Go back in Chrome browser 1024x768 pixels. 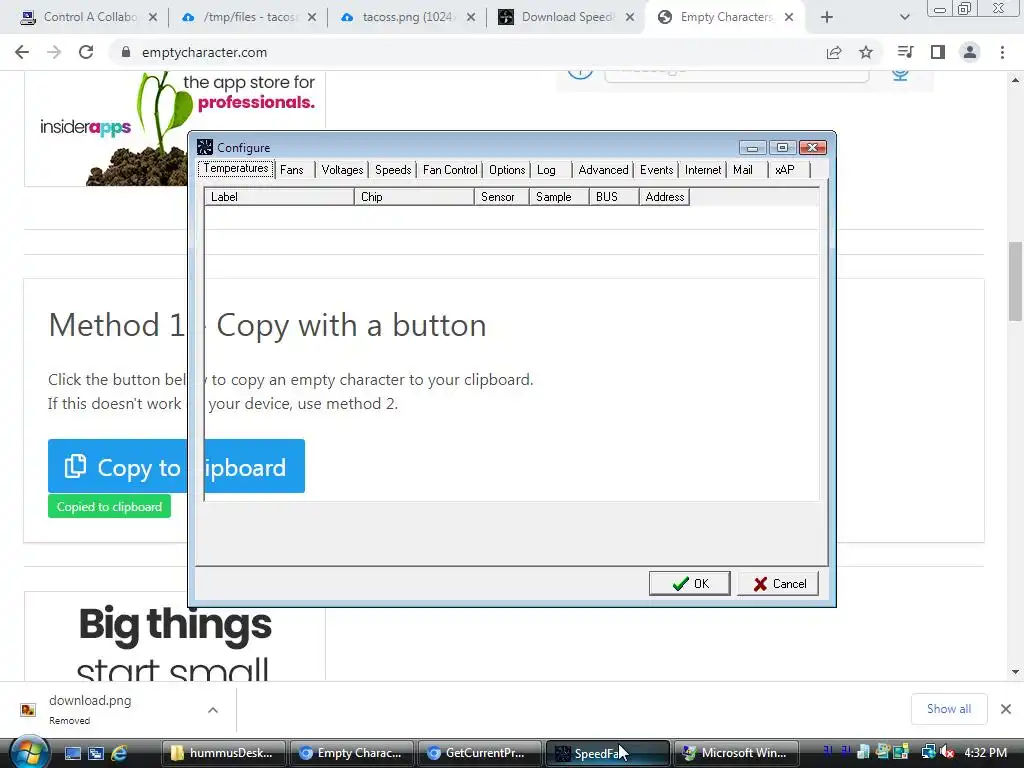pyautogui.click(x=22, y=52)
